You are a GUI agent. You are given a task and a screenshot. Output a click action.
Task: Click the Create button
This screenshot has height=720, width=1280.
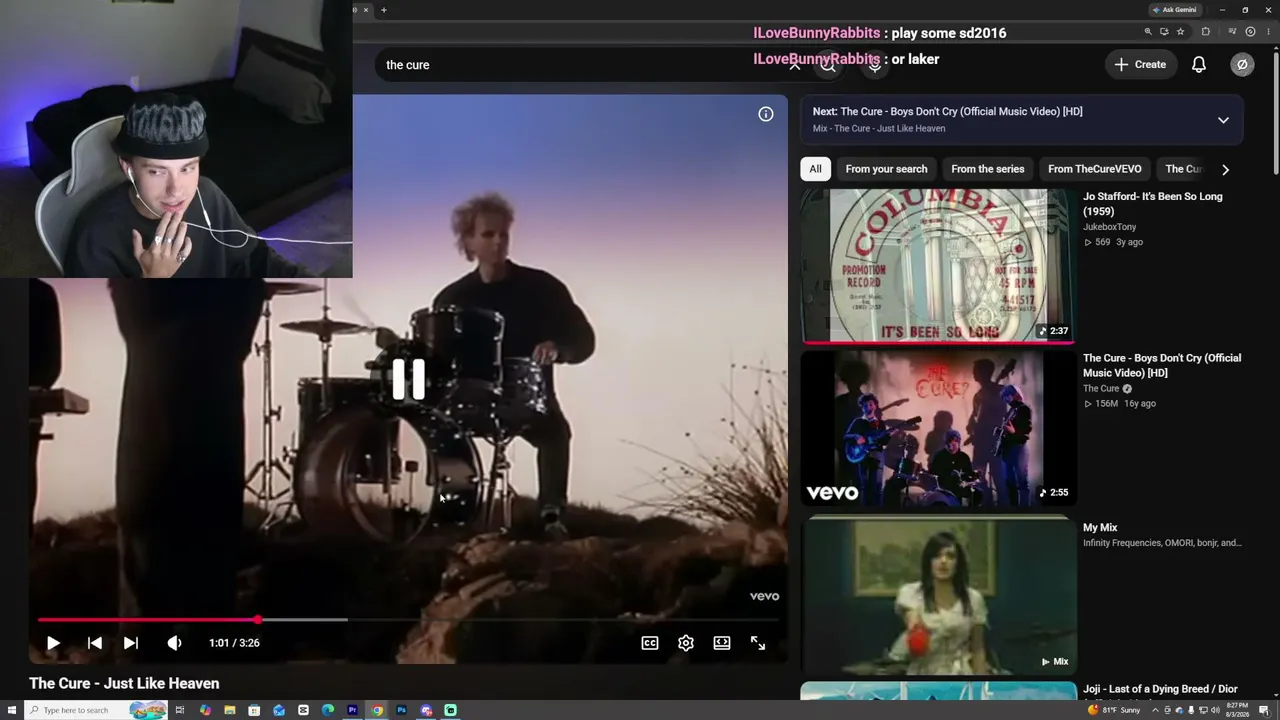1140,64
